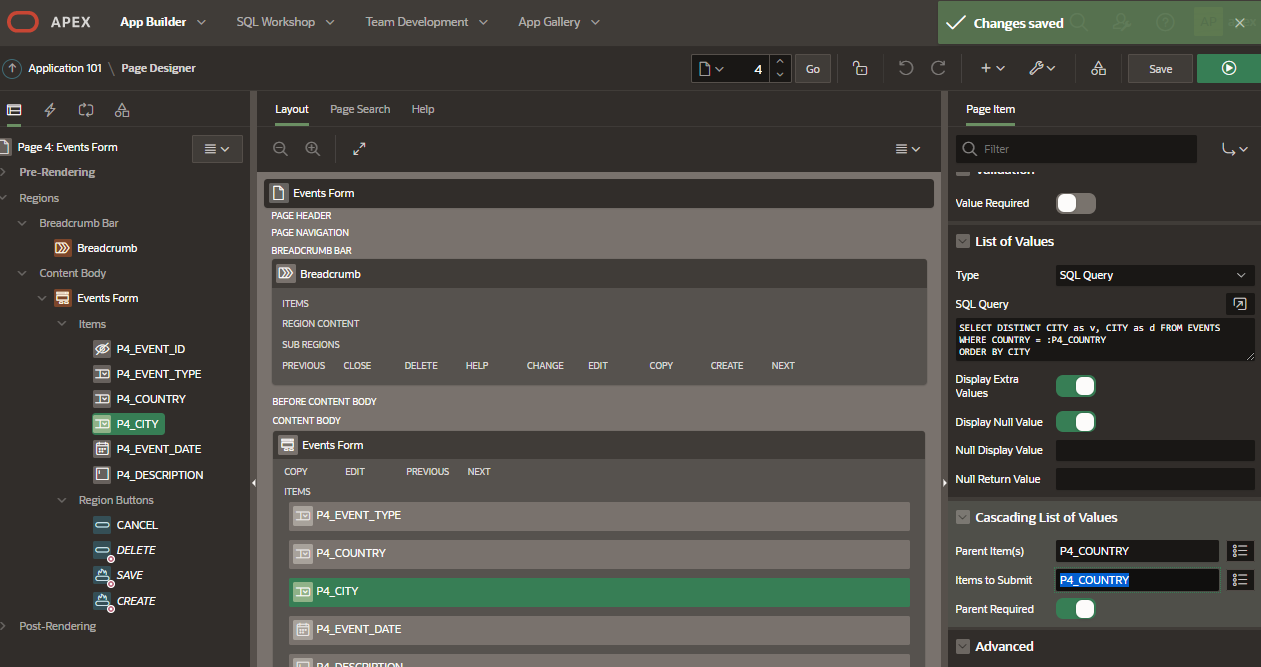This screenshot has height=667, width=1261.
Task: Click the Null Return Value field
Action: (1155, 479)
